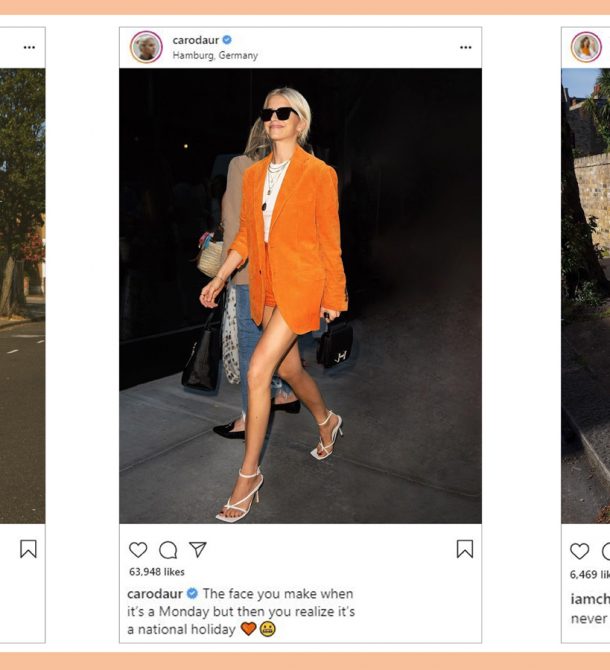
Task: Bookmark the carodaur post
Action: 465,549
